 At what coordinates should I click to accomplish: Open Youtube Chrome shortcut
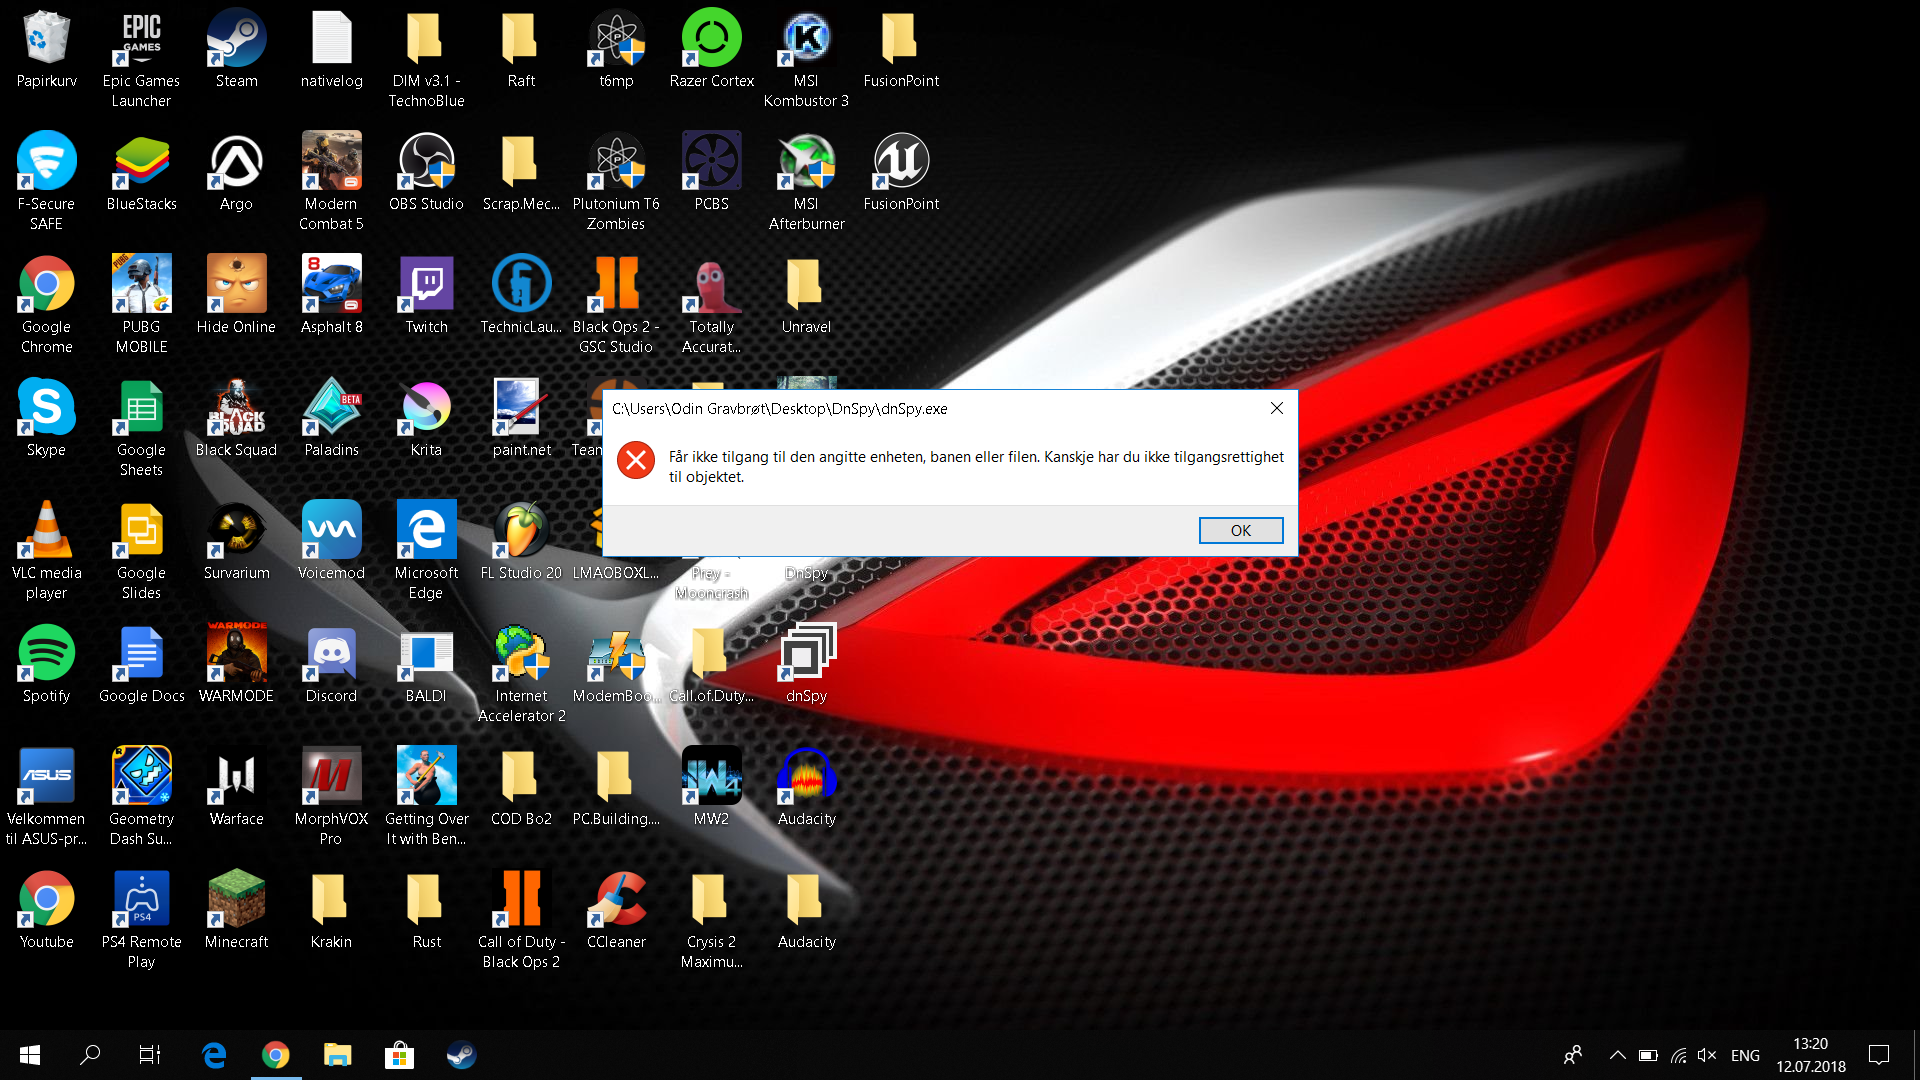click(x=46, y=910)
